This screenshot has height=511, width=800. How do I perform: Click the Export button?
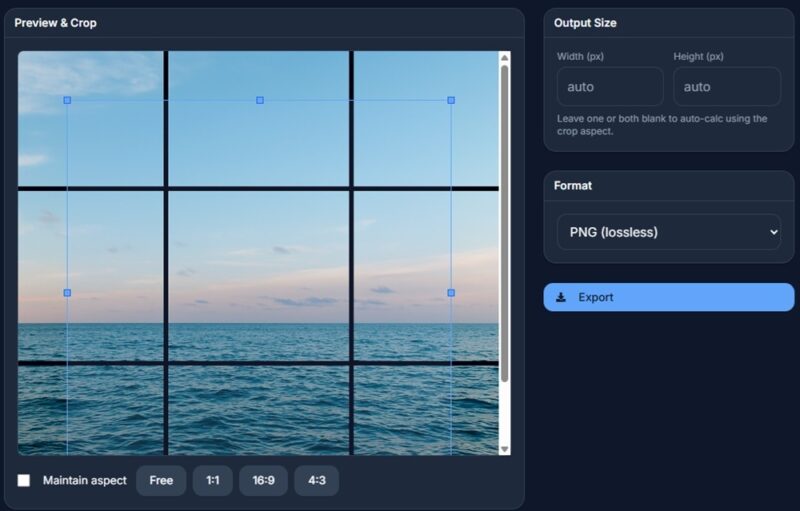tap(668, 297)
